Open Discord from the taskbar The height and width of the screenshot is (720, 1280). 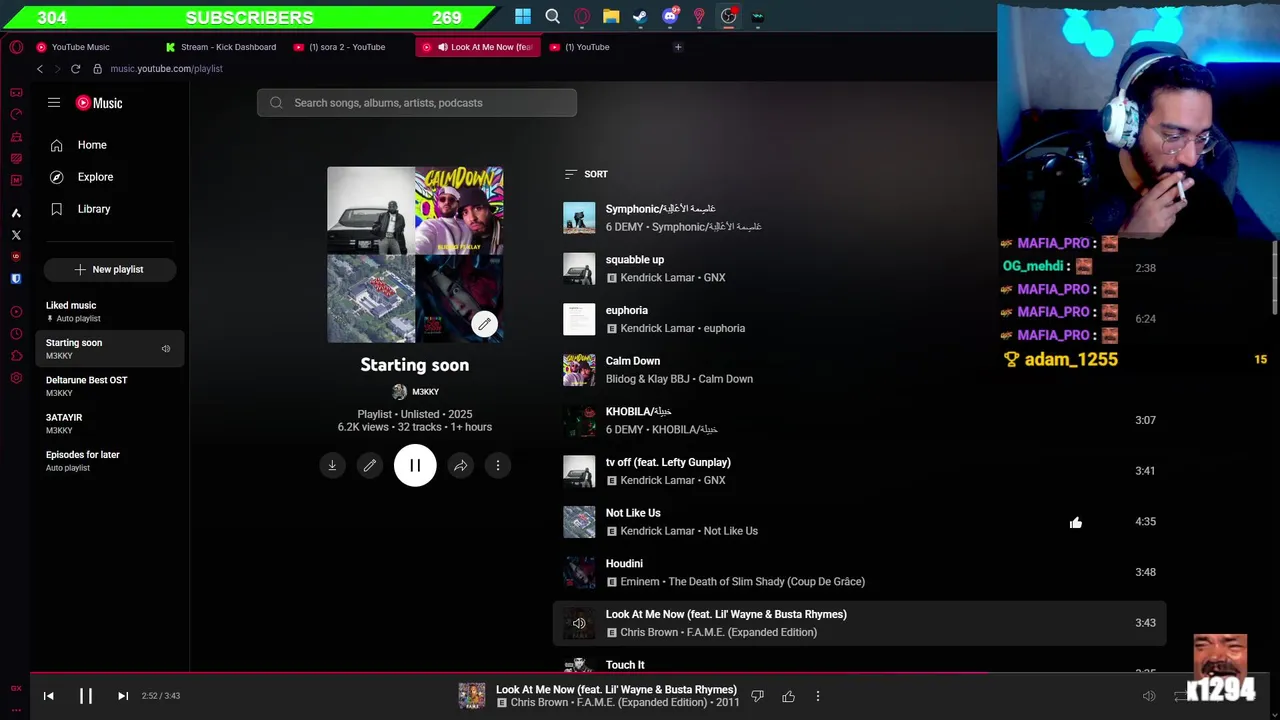point(670,16)
